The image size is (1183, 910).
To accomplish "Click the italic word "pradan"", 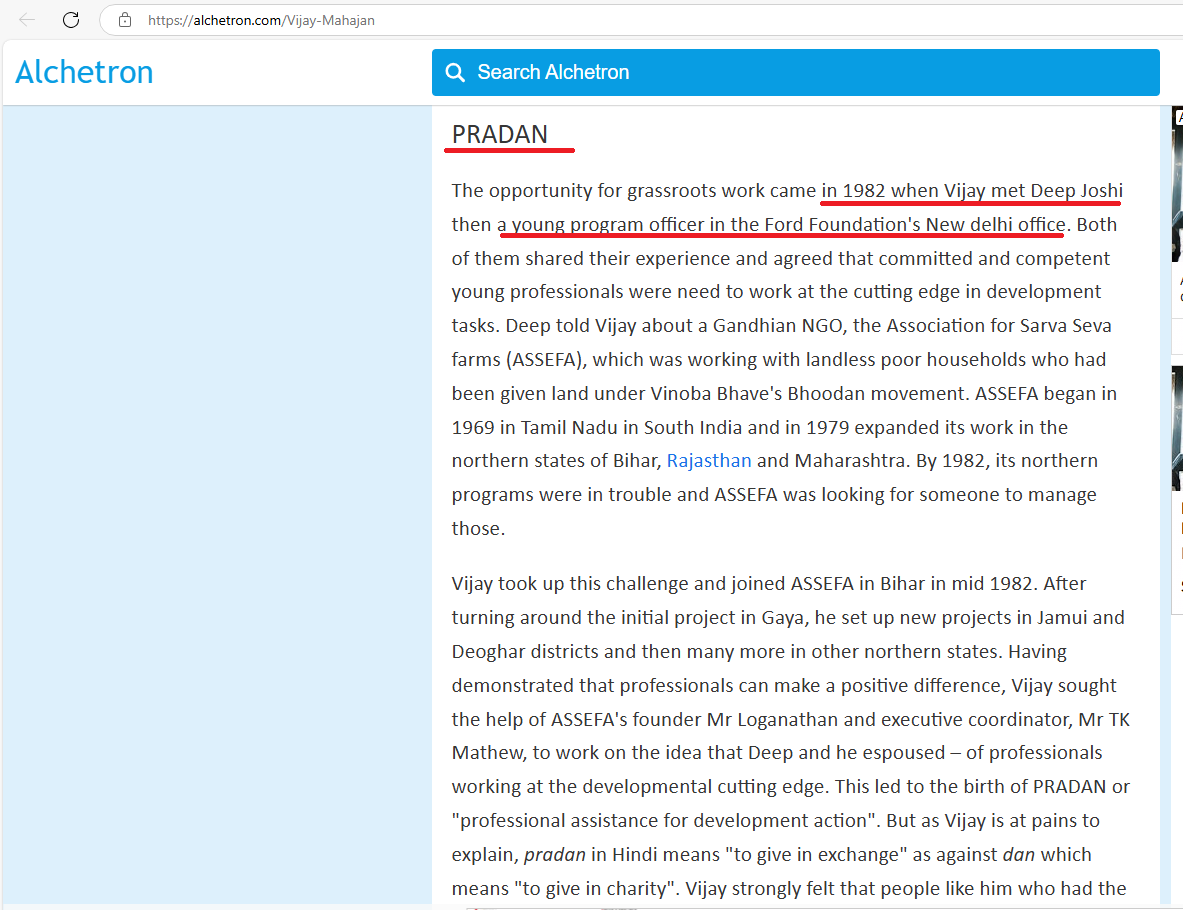I will coord(555,855).
